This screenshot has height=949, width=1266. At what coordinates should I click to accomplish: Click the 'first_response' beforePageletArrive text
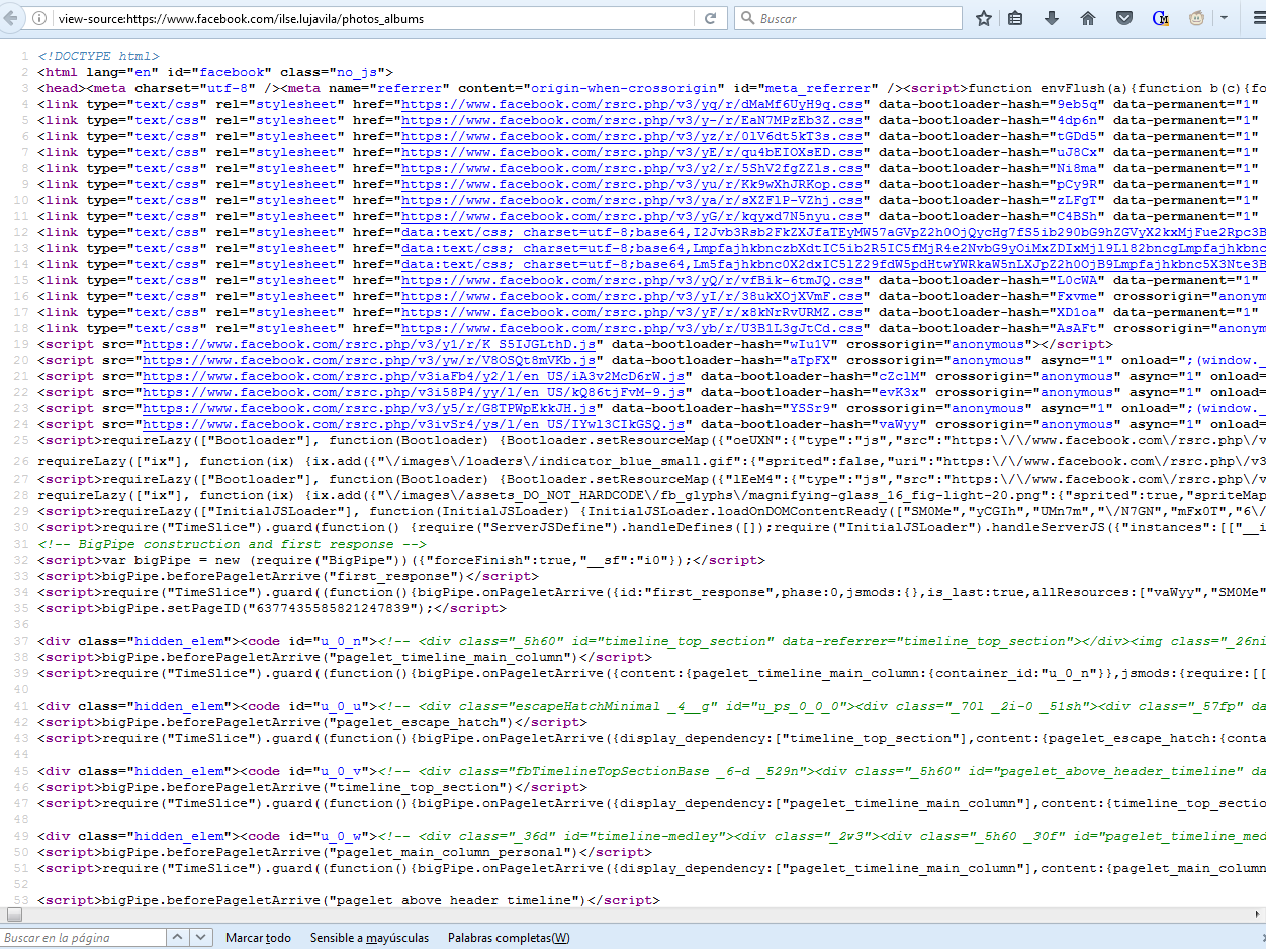click(x=288, y=576)
